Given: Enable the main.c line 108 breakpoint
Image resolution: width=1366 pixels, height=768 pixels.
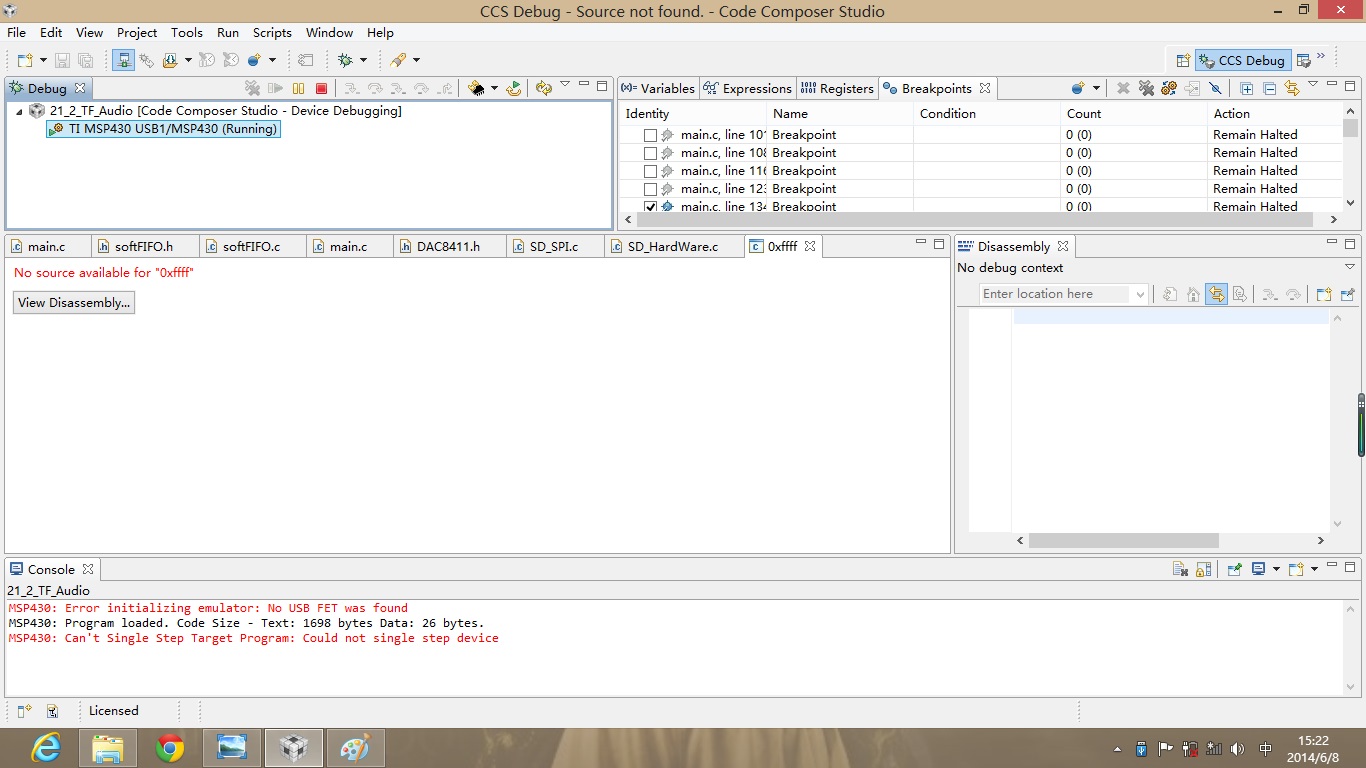Looking at the screenshot, I should [x=650, y=153].
